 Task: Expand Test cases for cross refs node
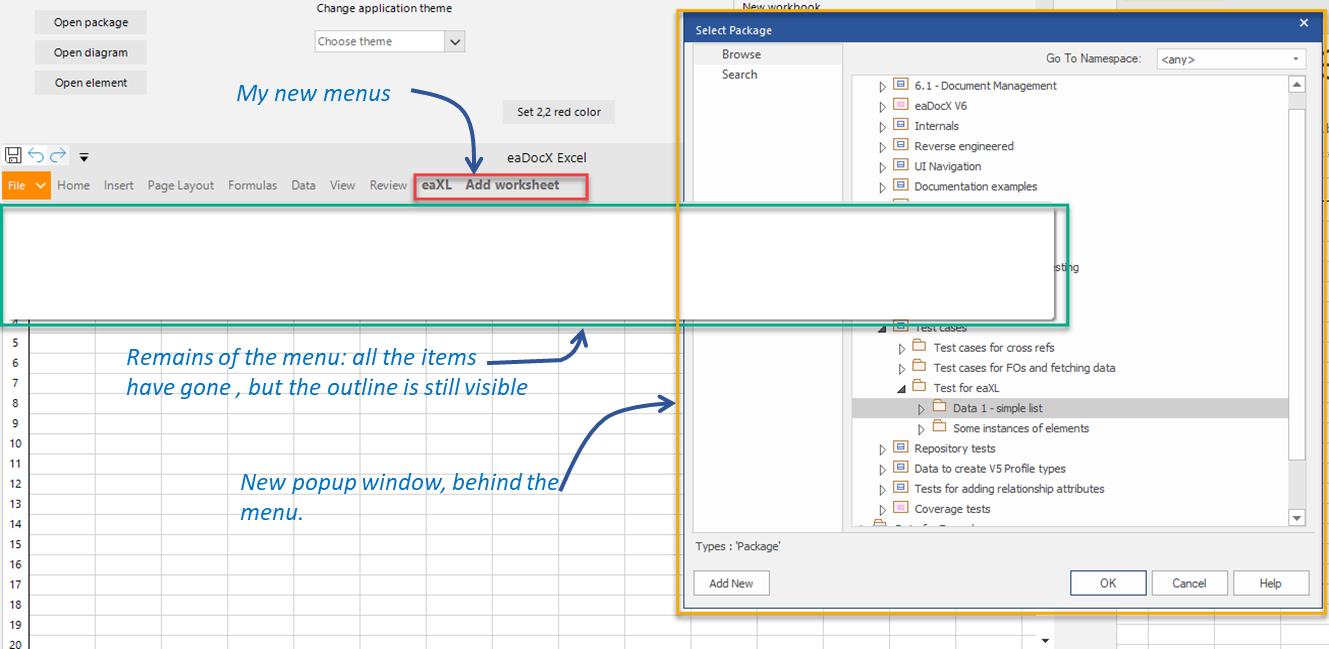click(900, 347)
